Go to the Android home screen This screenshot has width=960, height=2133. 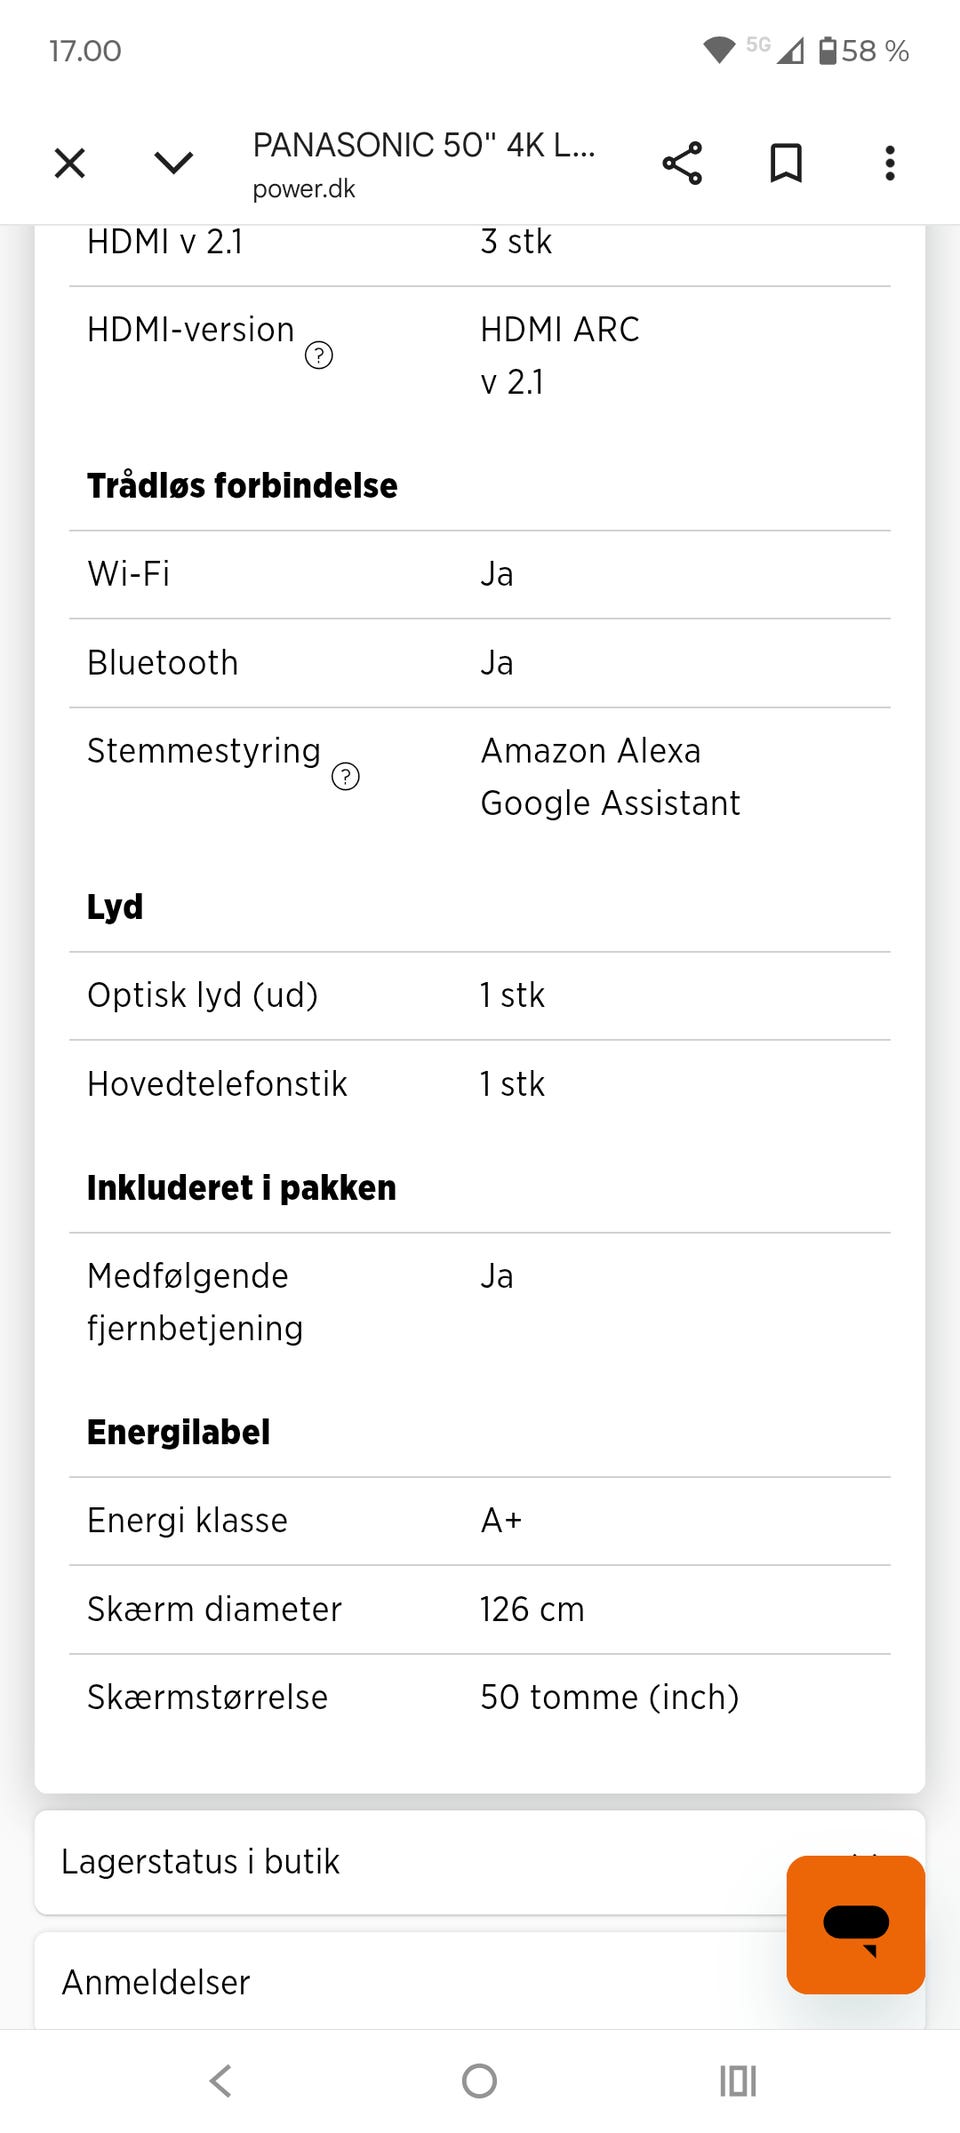(x=479, y=2081)
